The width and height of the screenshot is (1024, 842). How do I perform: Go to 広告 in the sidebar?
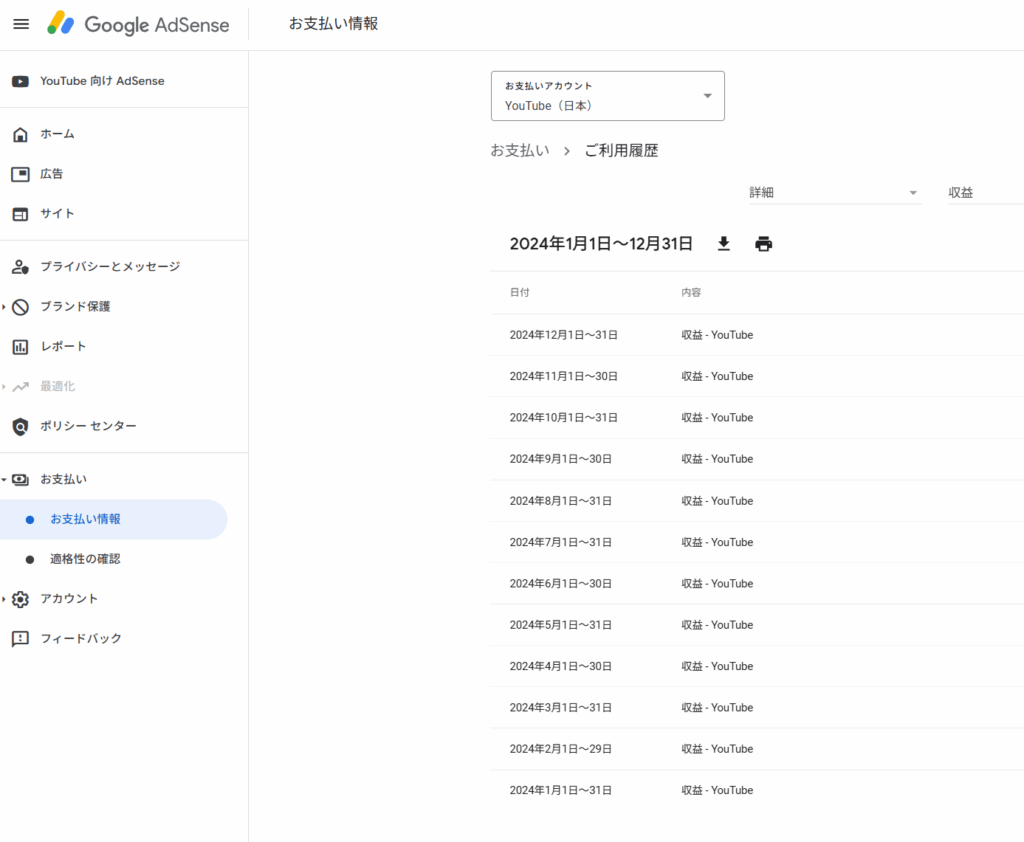[x=52, y=174]
